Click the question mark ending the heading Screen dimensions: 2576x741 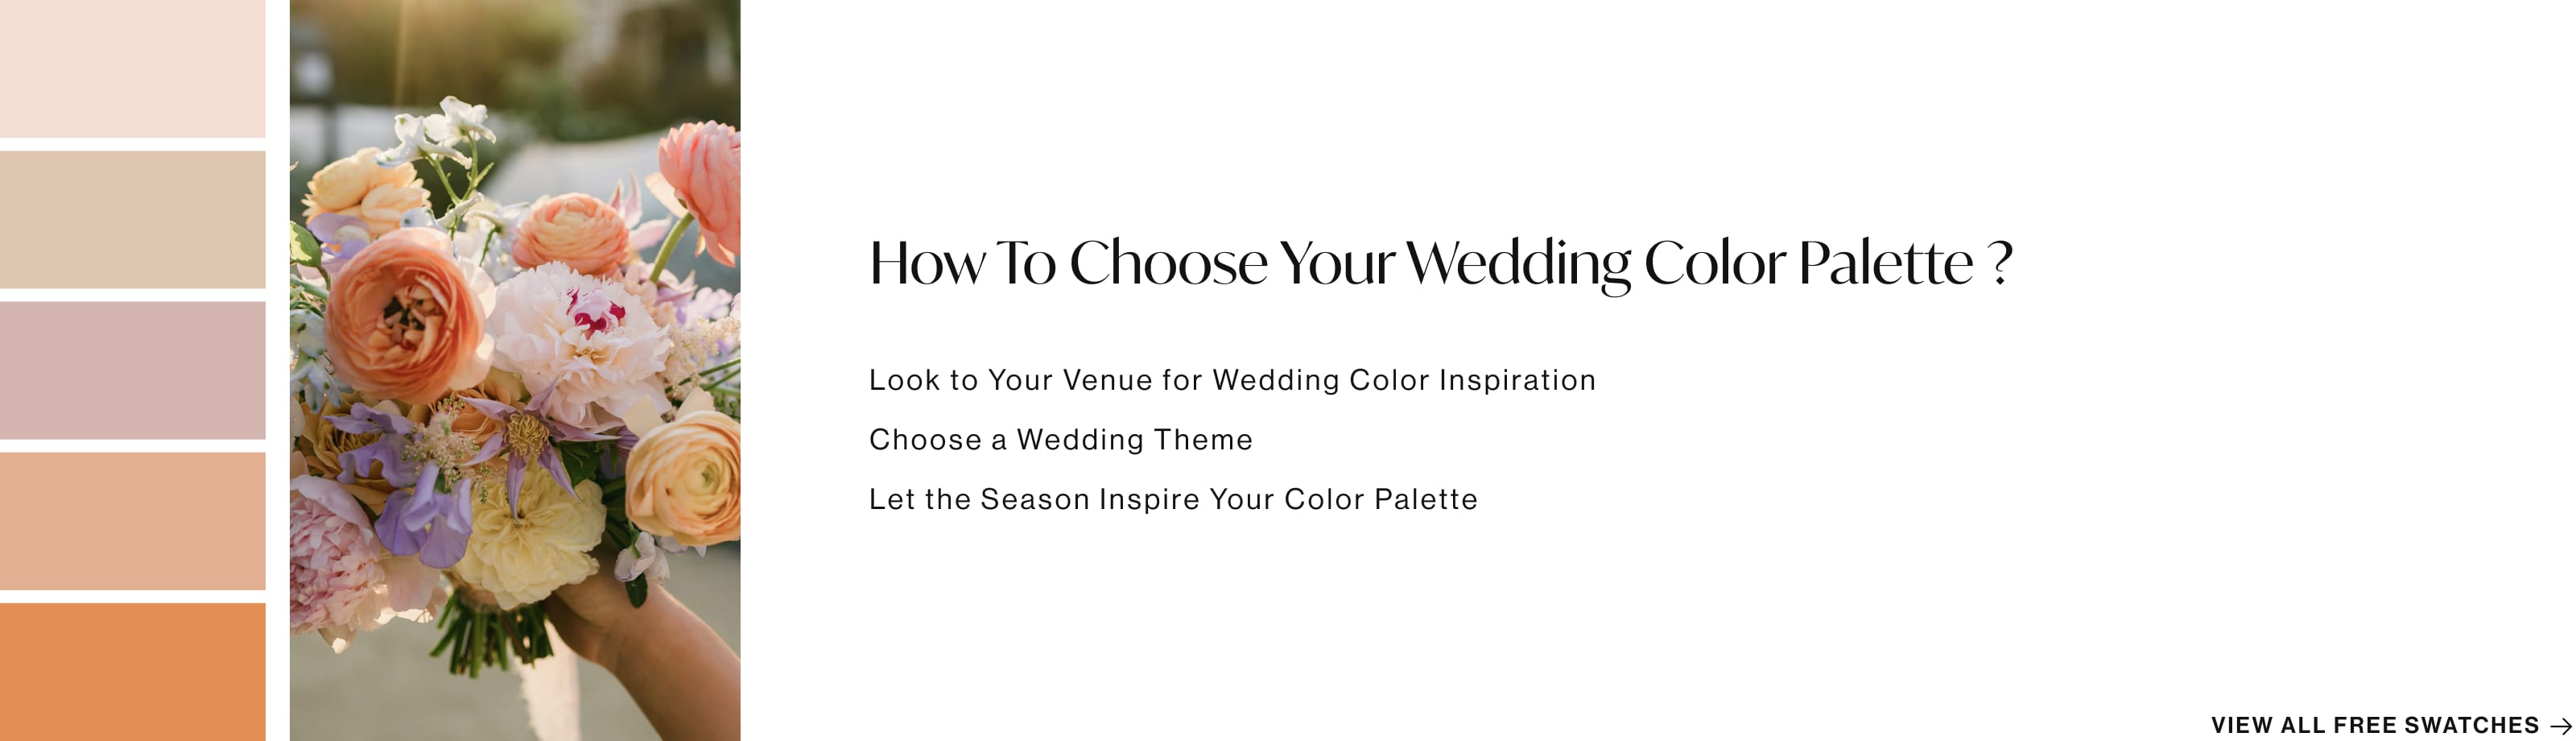(x=2001, y=263)
